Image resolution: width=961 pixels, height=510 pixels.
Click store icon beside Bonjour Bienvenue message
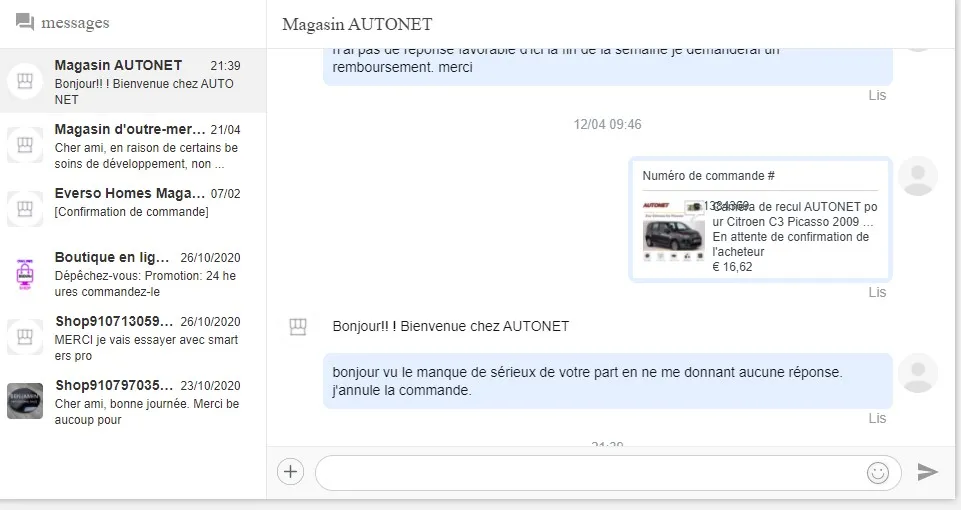tap(298, 327)
